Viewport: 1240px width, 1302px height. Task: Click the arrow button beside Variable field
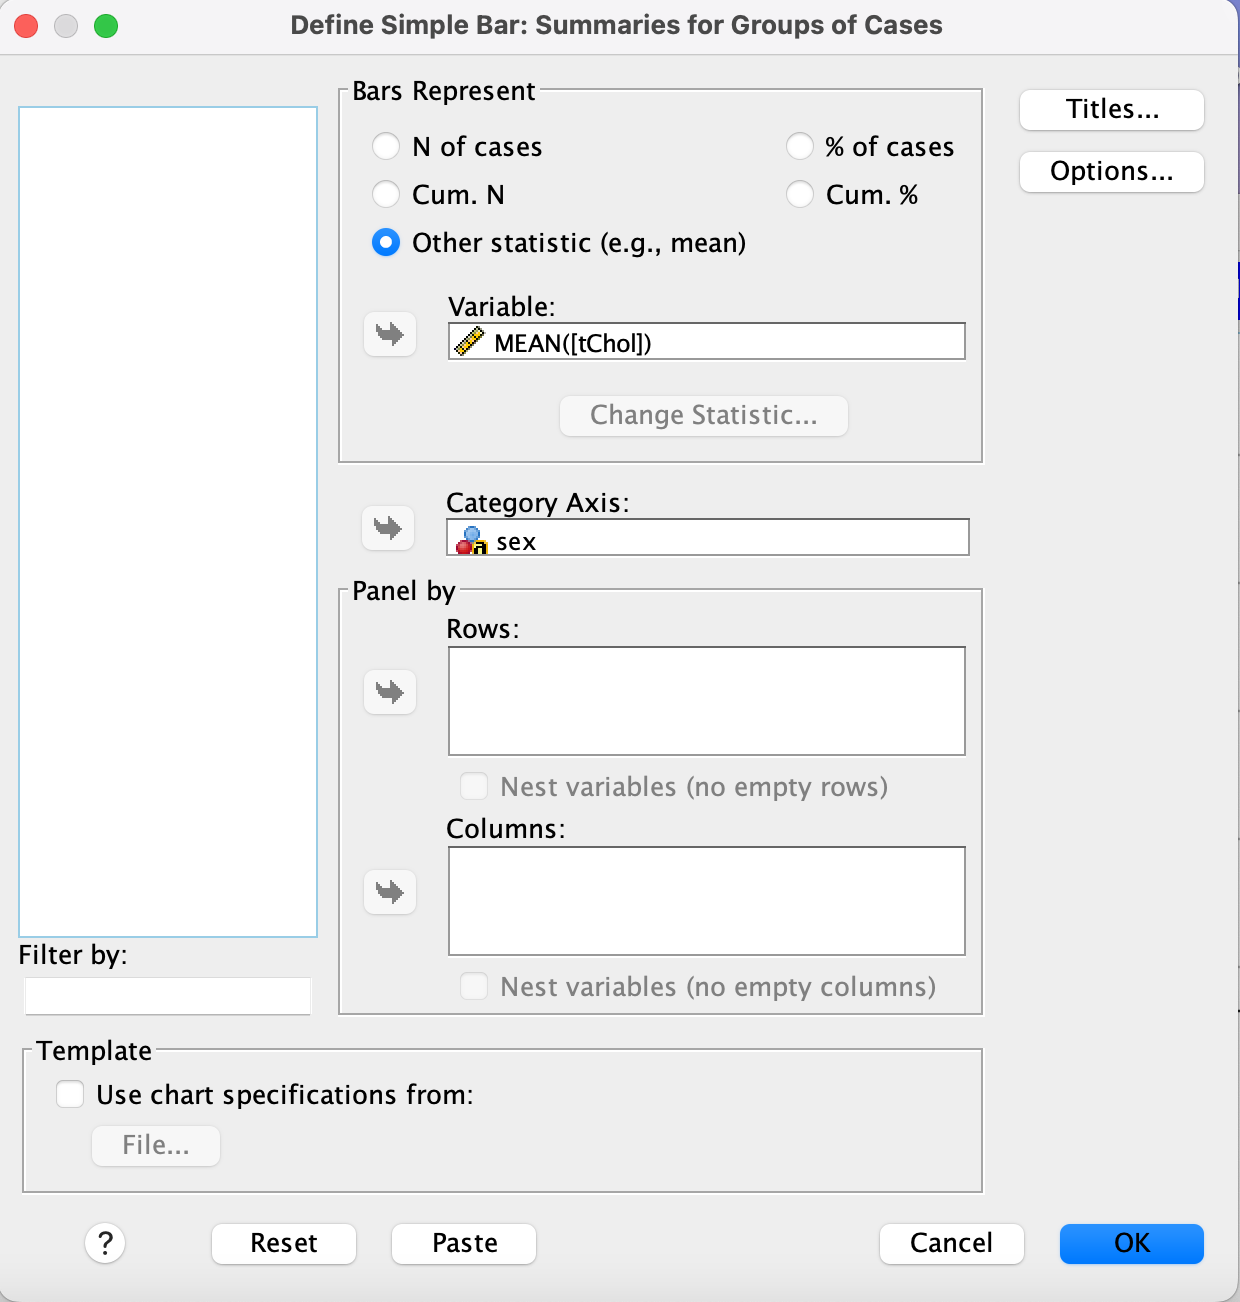(390, 334)
